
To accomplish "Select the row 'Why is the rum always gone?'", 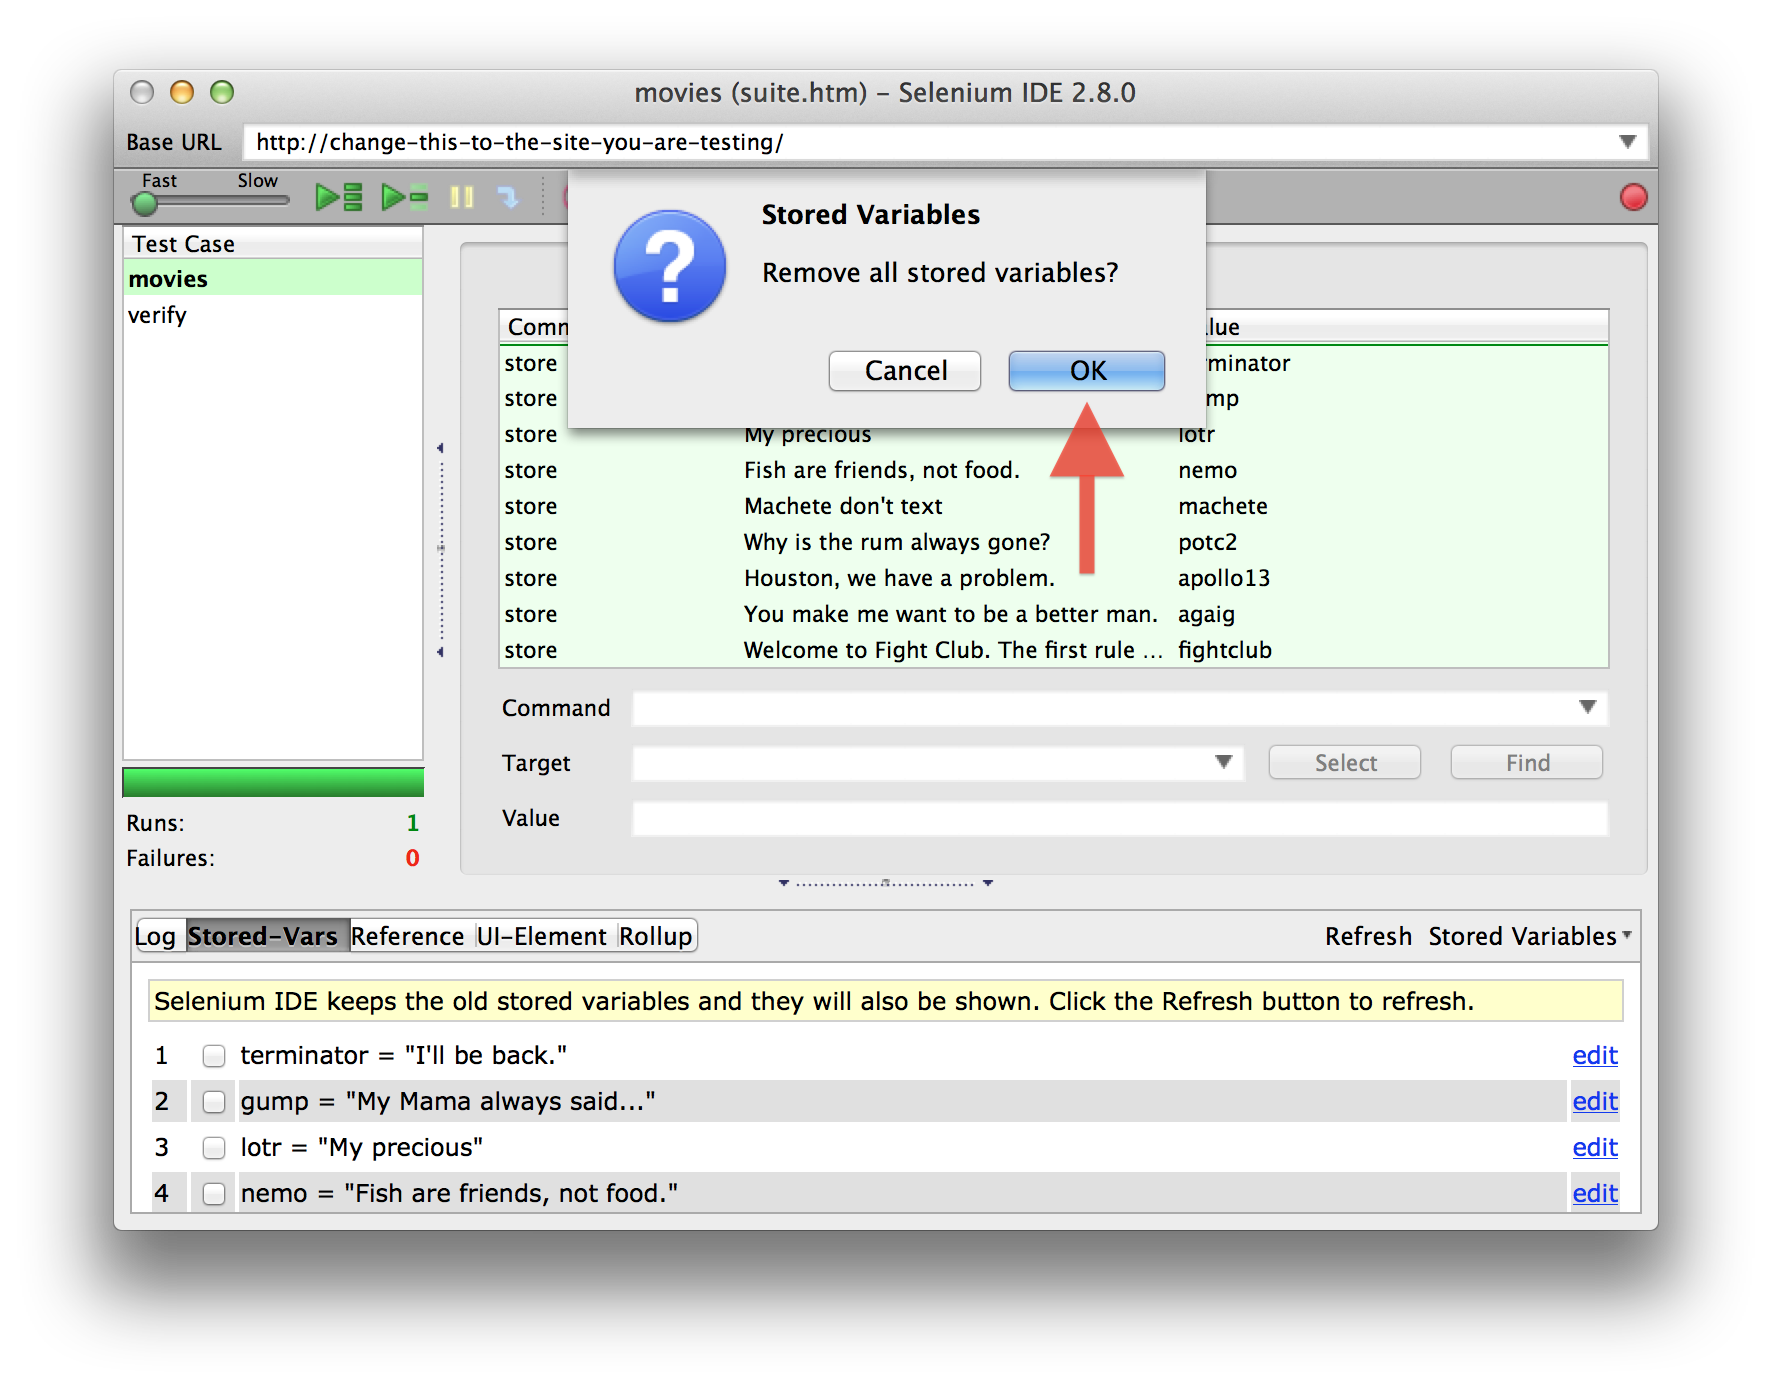I will [1054, 542].
